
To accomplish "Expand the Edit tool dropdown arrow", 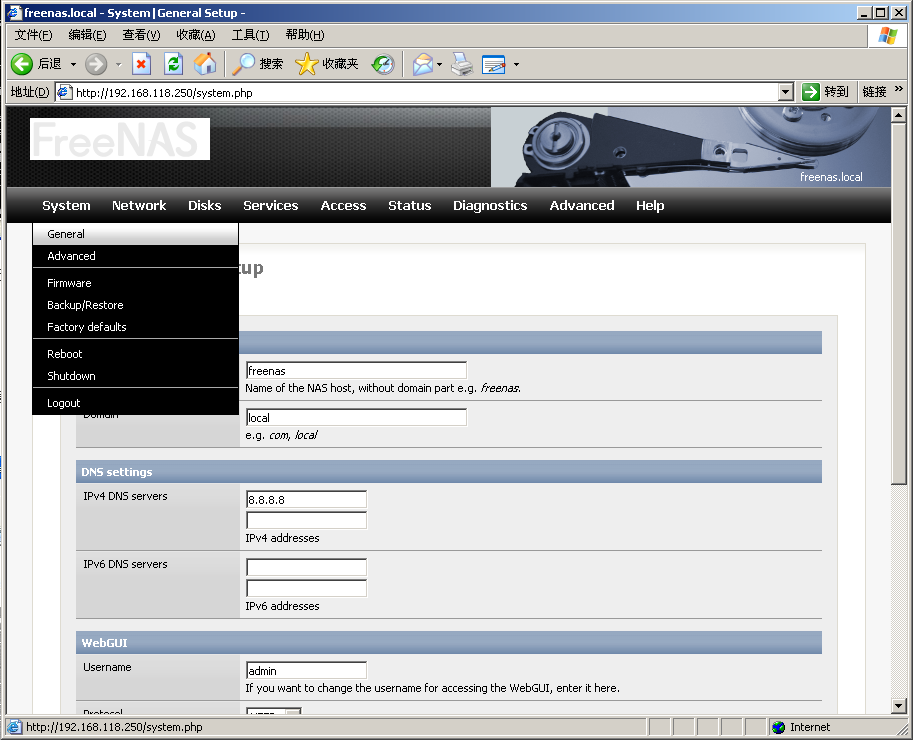I will [516, 64].
